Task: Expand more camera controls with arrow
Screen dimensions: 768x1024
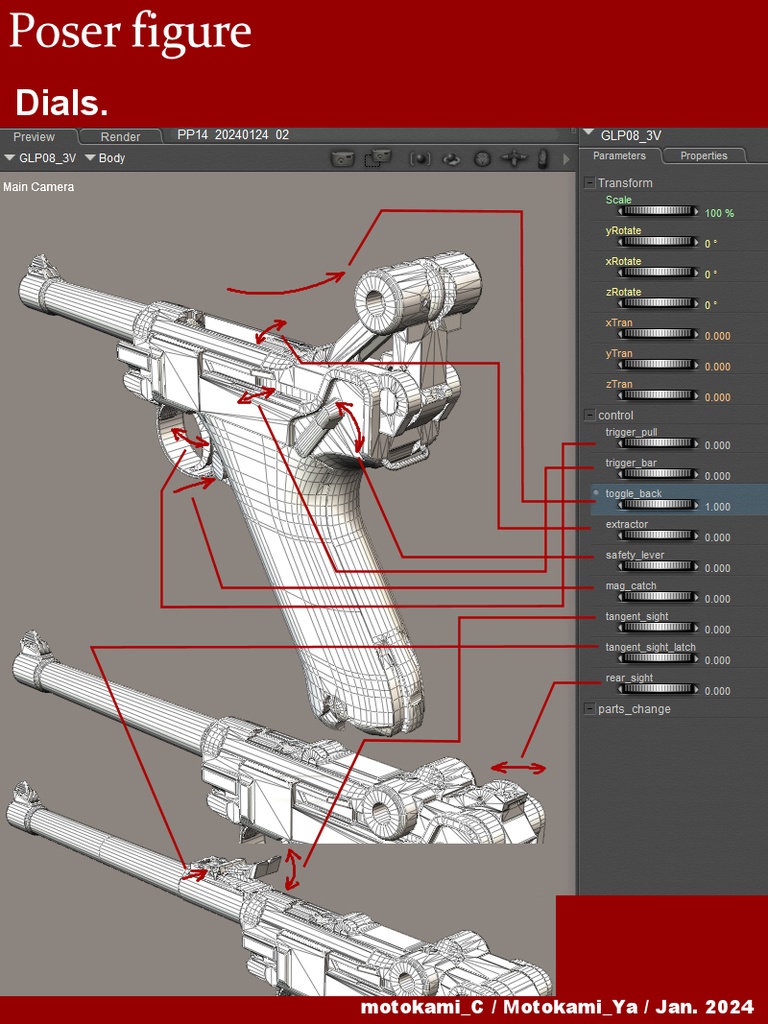Action: (566, 159)
